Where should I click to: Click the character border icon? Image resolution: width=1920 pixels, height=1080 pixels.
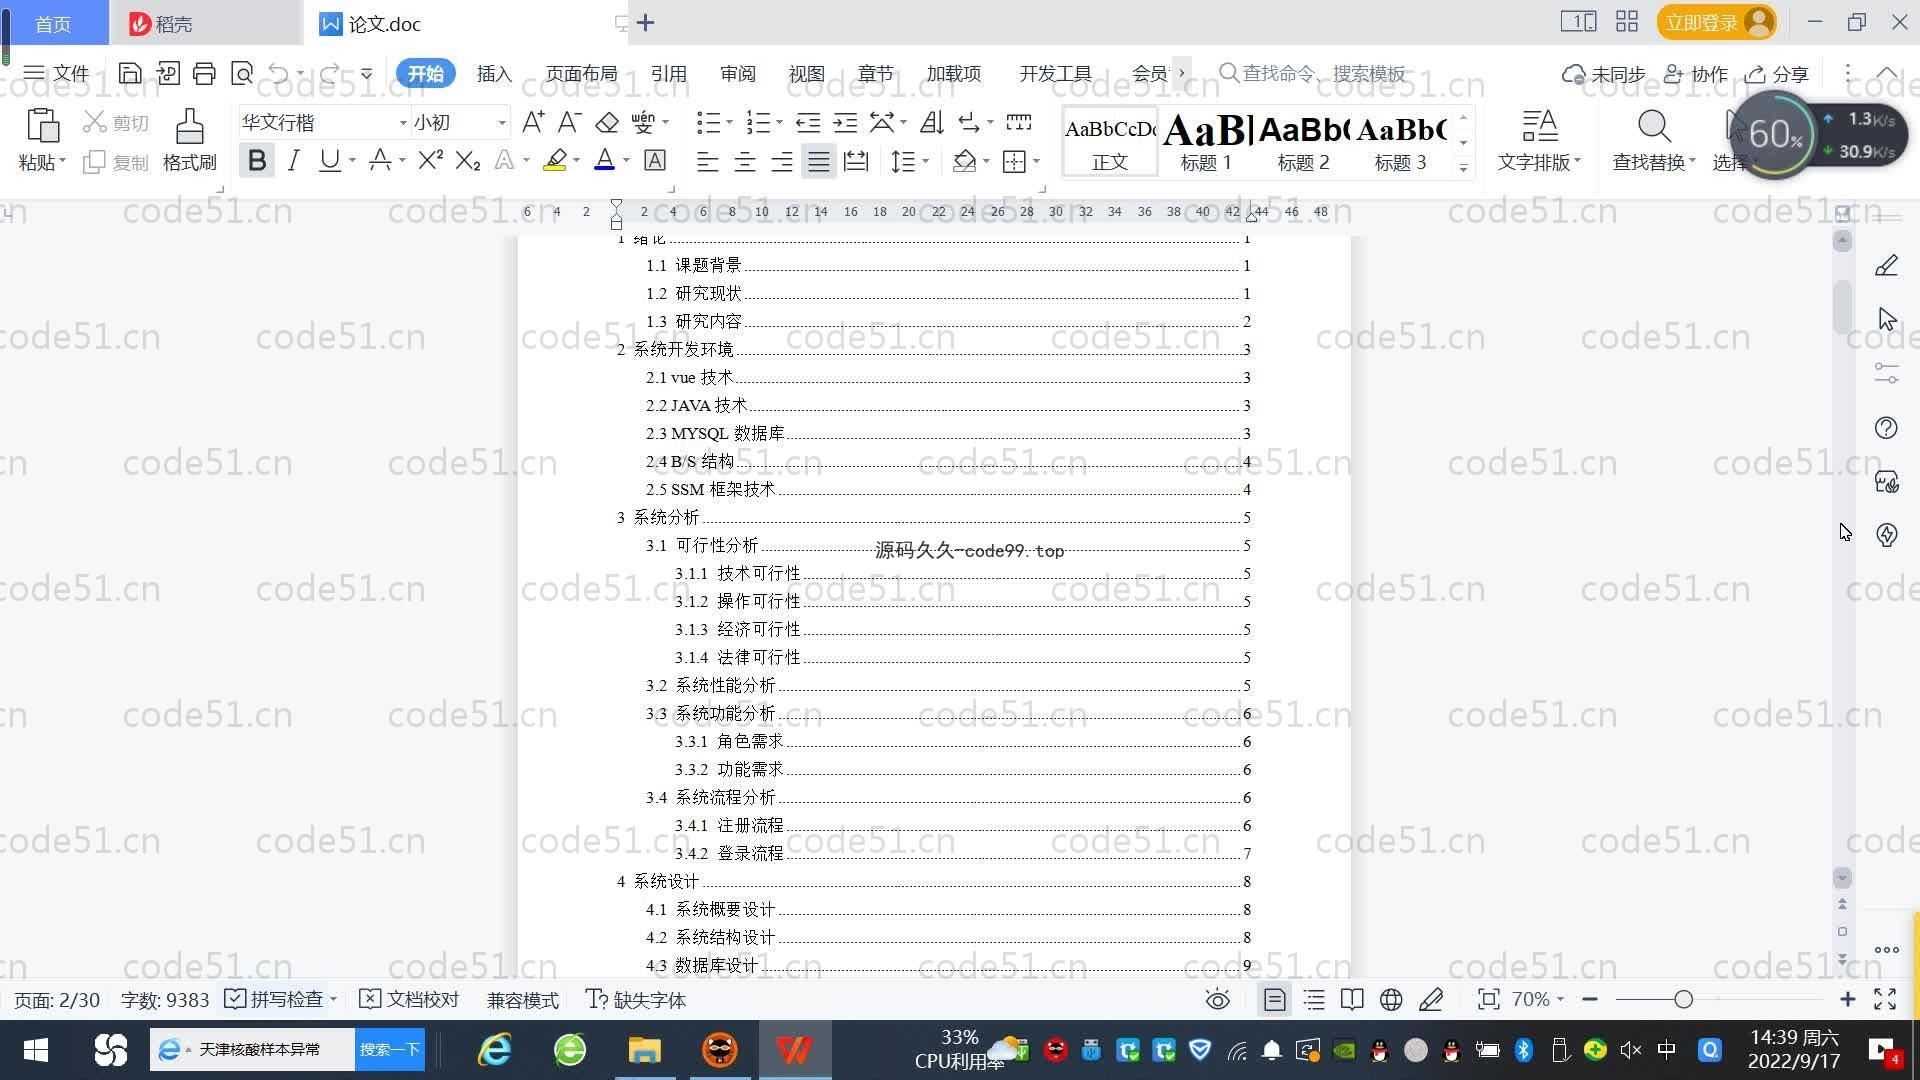coord(655,161)
